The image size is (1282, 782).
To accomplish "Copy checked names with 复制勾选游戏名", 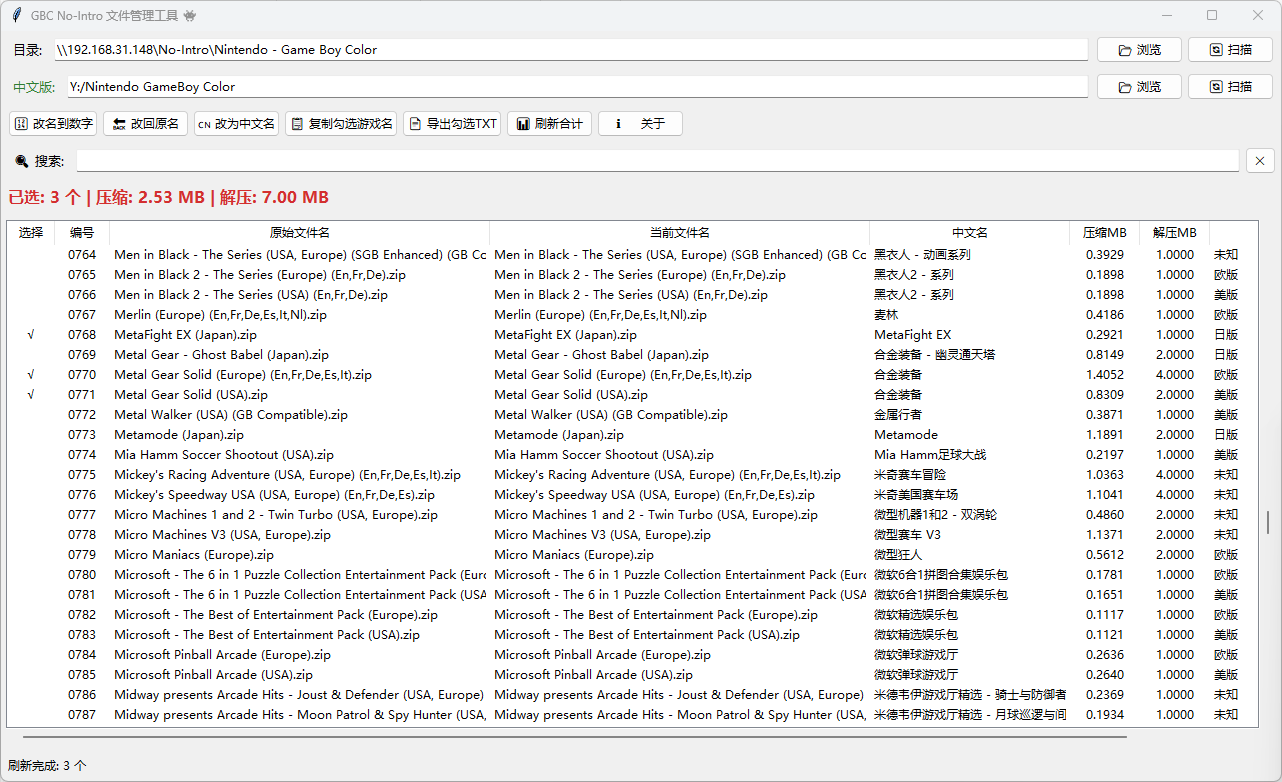I will coord(341,124).
